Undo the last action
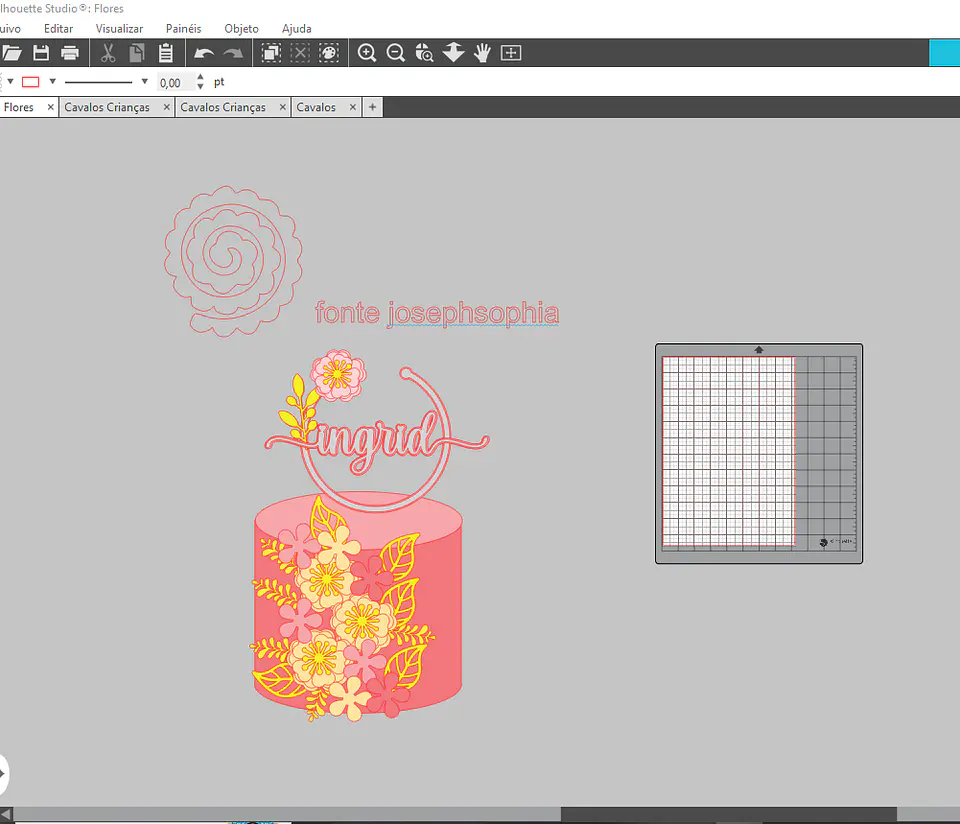 [x=203, y=54]
